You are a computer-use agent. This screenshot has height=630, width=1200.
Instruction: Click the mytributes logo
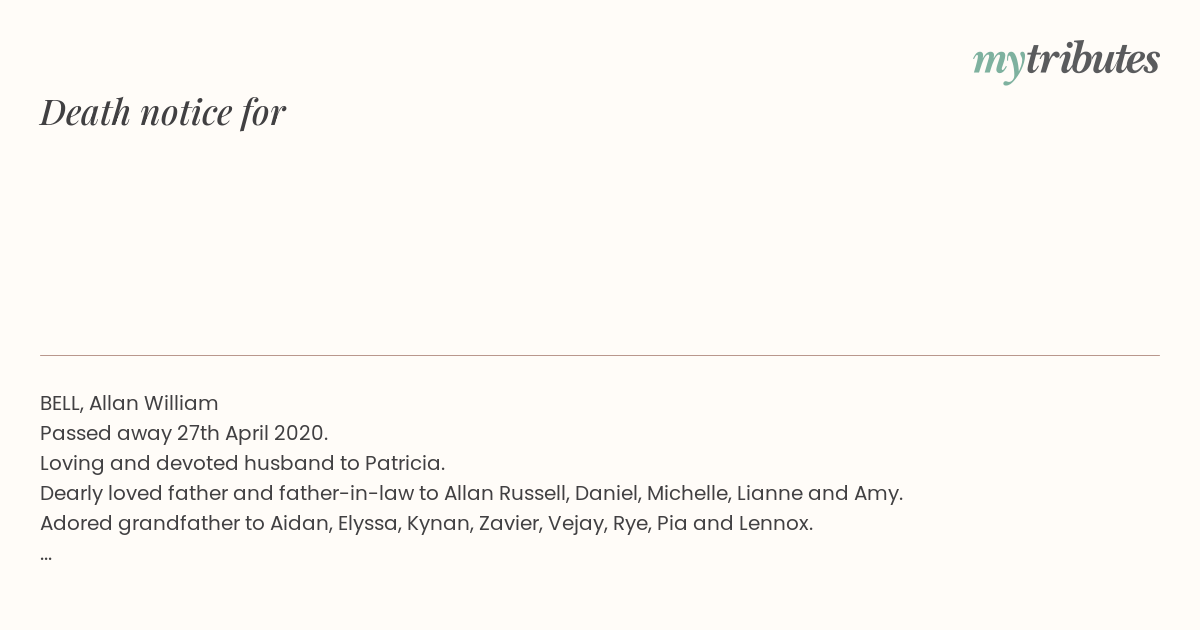tap(1066, 61)
